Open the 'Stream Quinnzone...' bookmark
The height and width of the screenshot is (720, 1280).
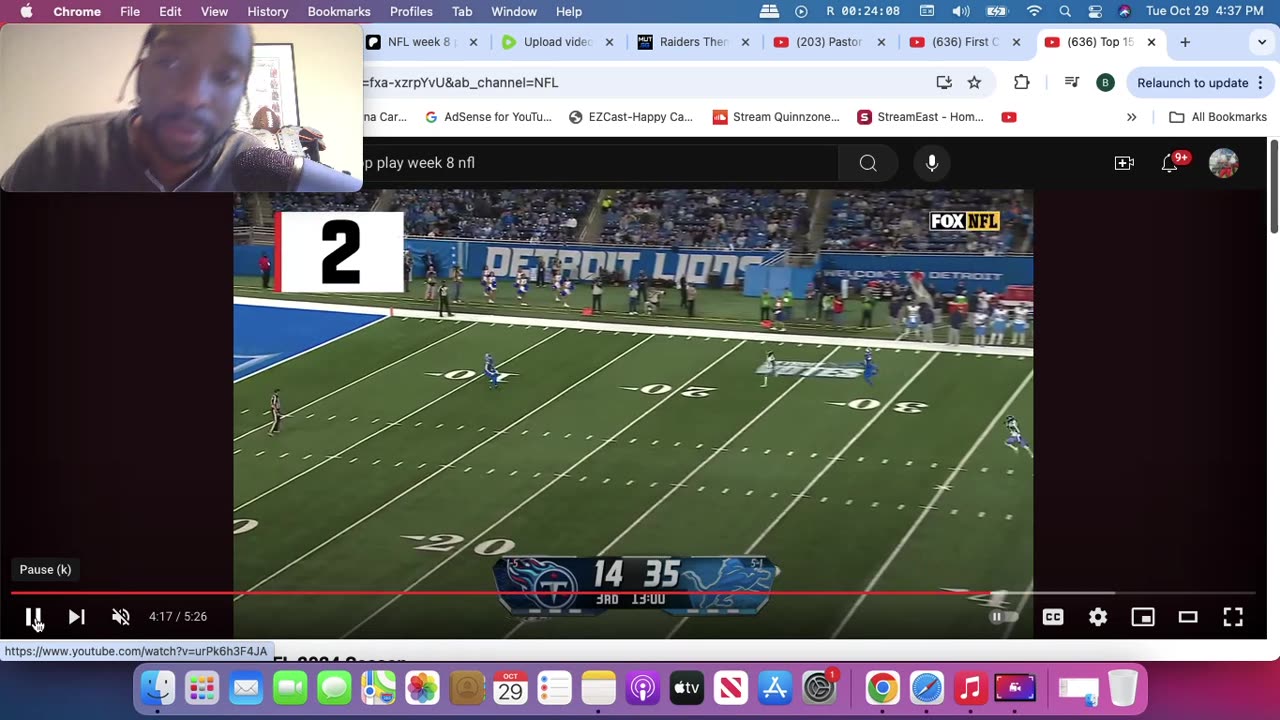(776, 117)
